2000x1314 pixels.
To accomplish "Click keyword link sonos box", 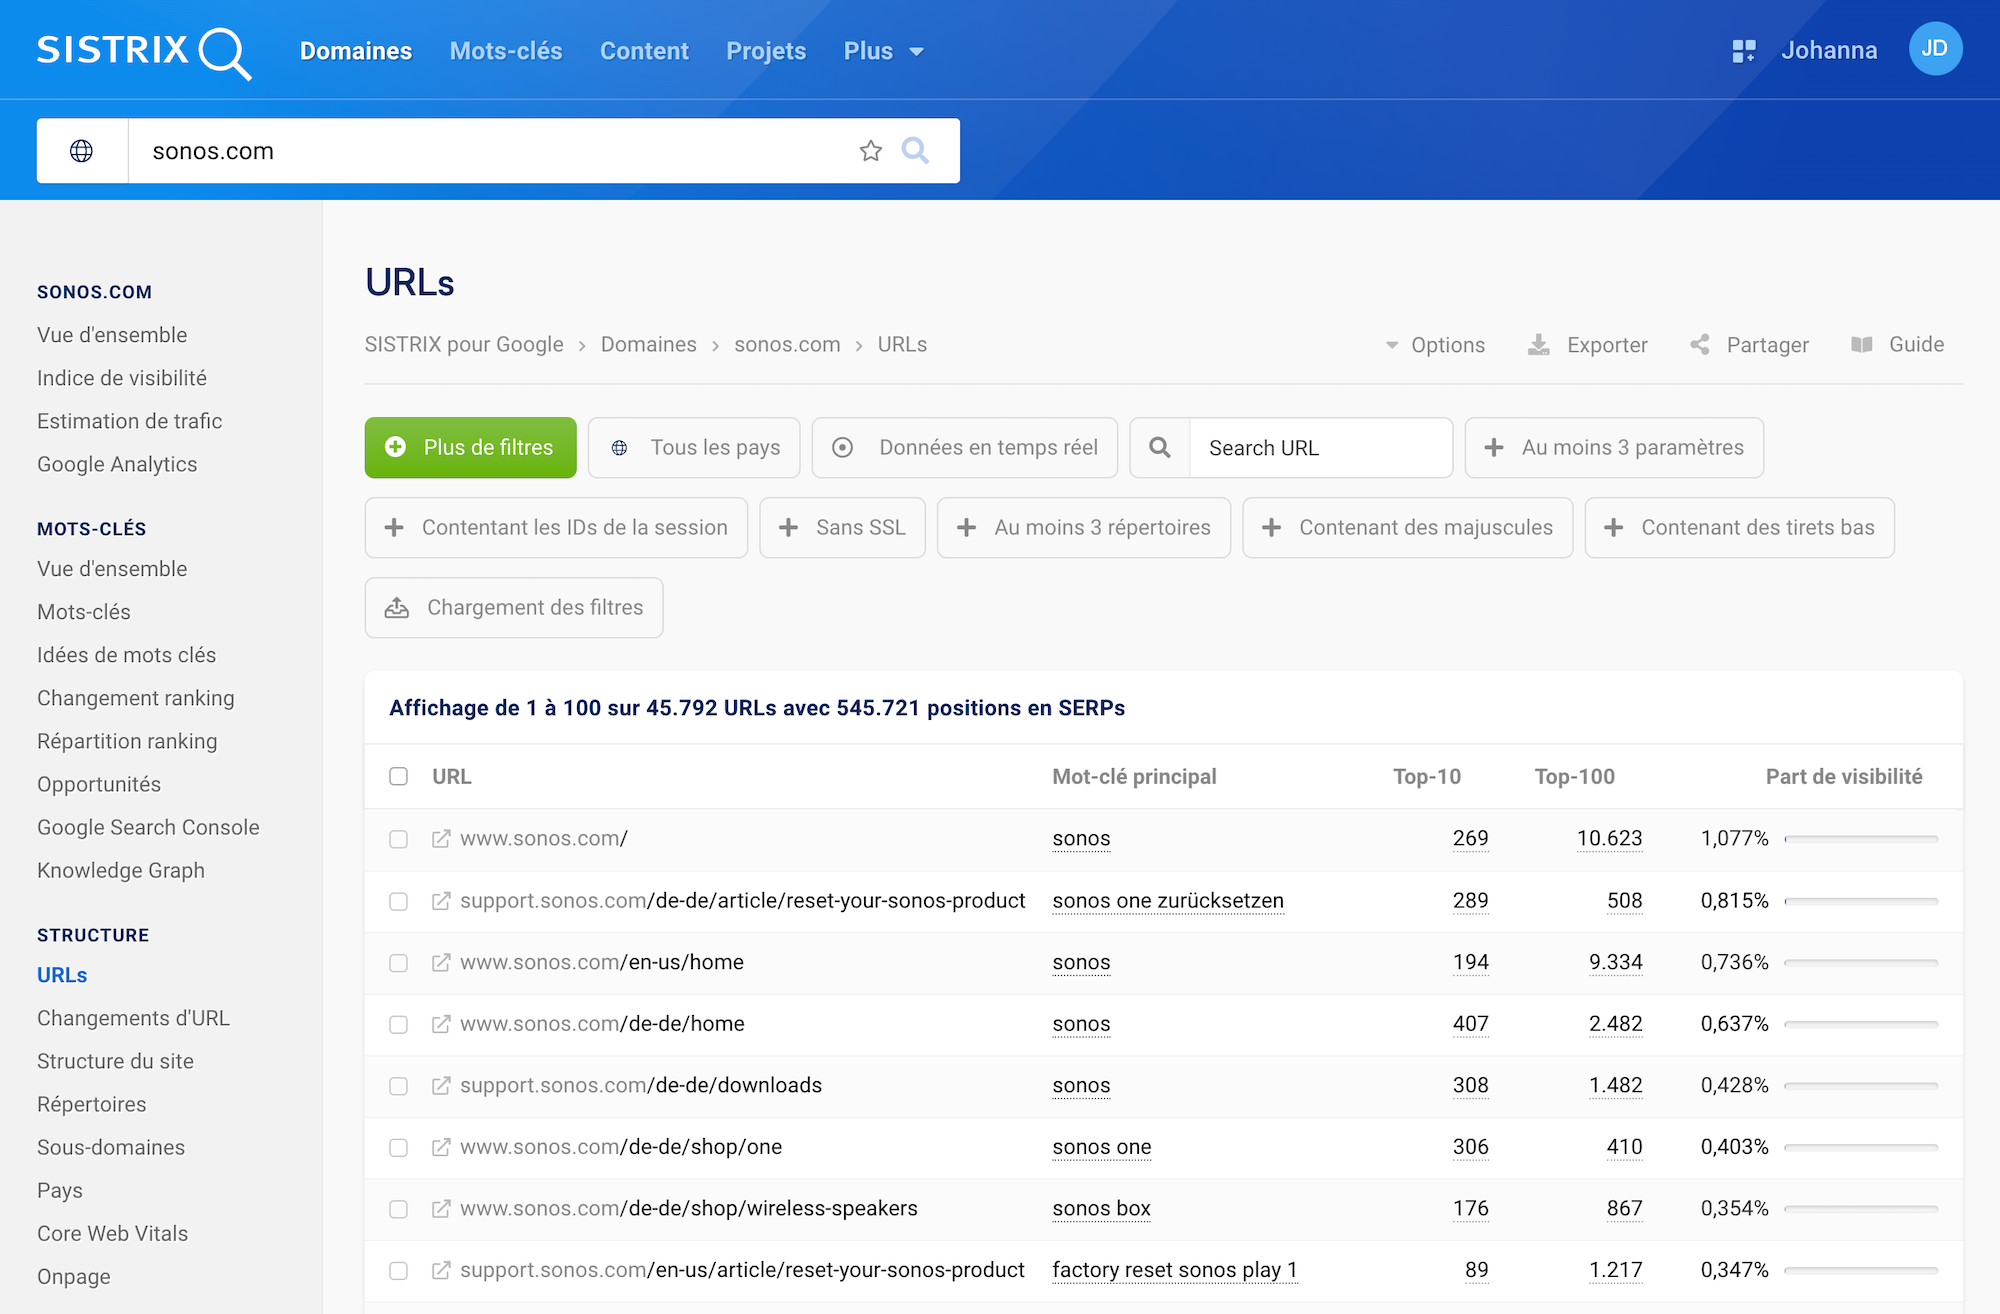I will tap(1101, 1209).
